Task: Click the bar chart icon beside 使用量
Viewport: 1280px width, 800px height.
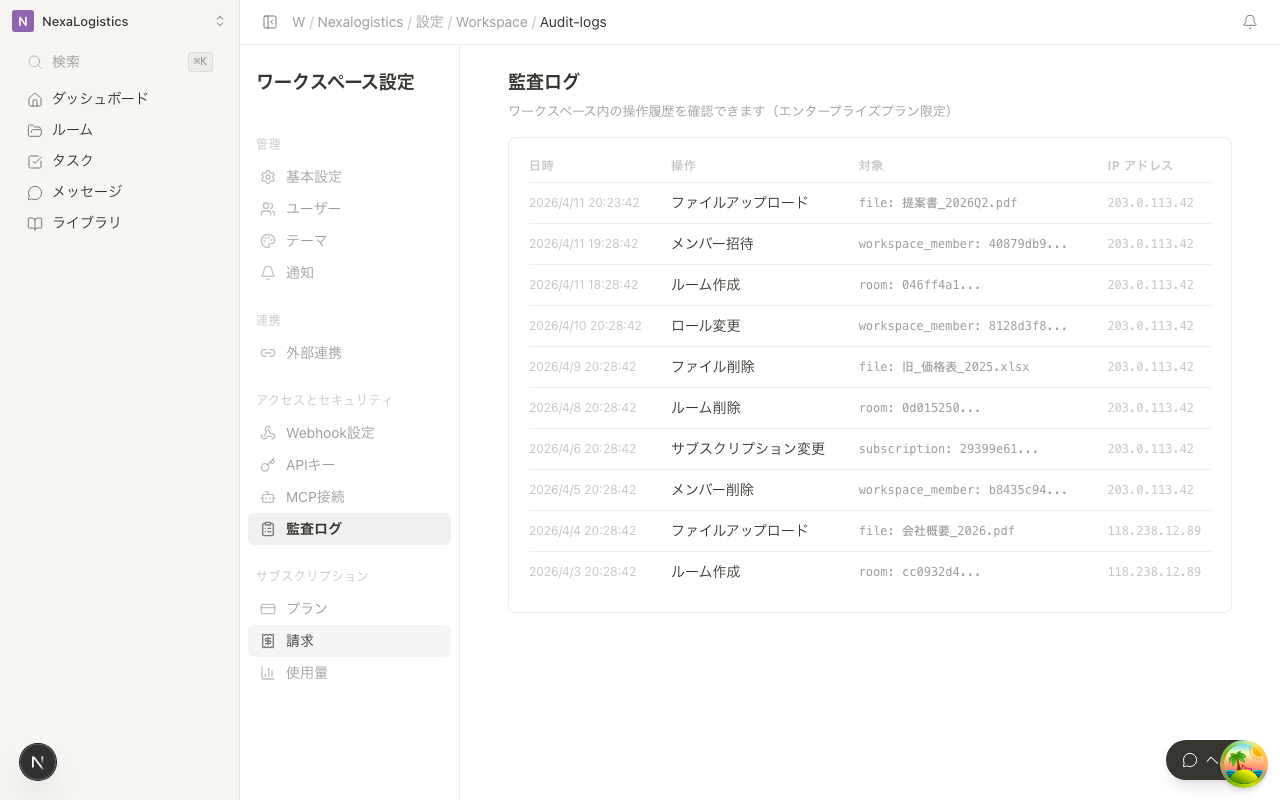Action: [268, 673]
